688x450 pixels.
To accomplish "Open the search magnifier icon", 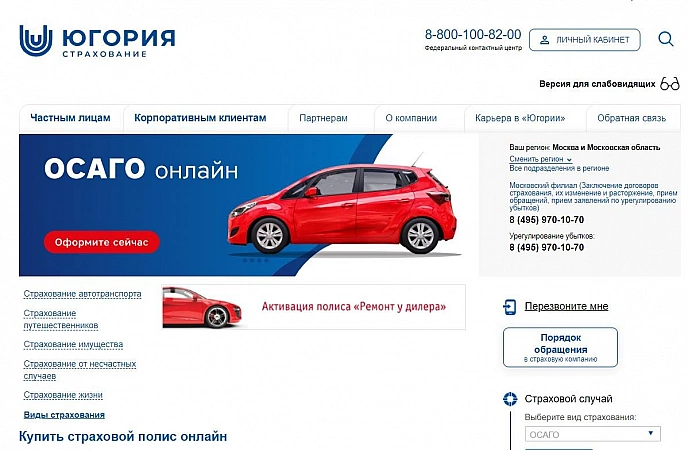I will coord(666,39).
